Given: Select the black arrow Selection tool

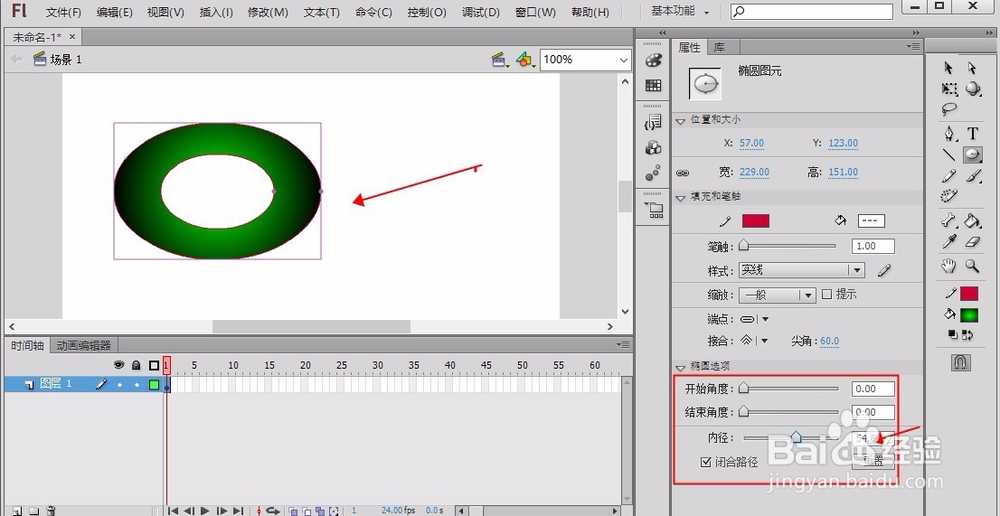Looking at the screenshot, I should pos(948,68).
